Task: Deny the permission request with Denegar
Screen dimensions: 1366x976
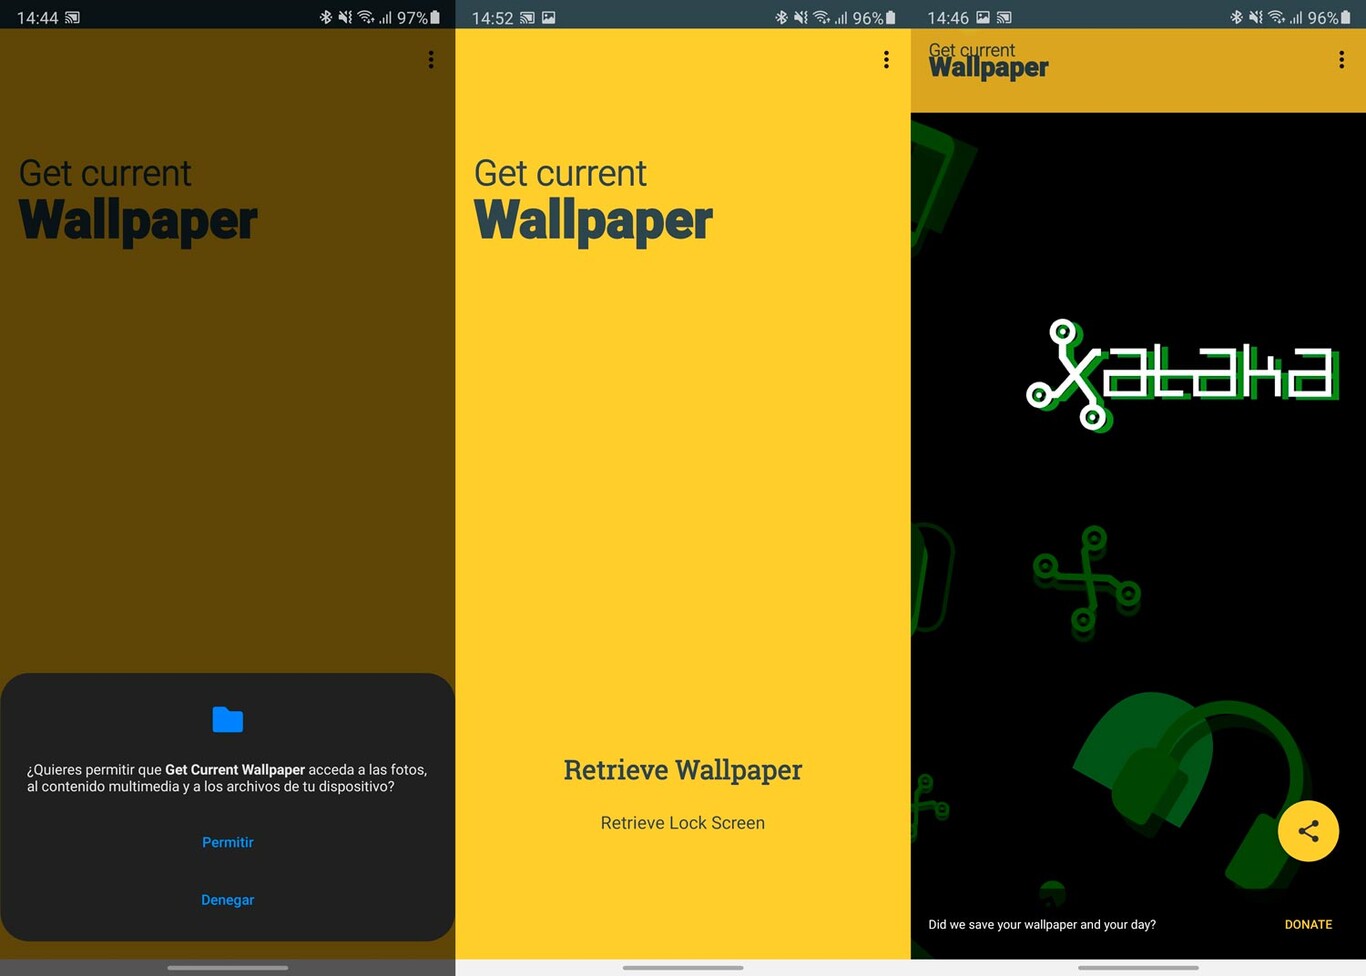Action: pyautogui.click(x=227, y=899)
